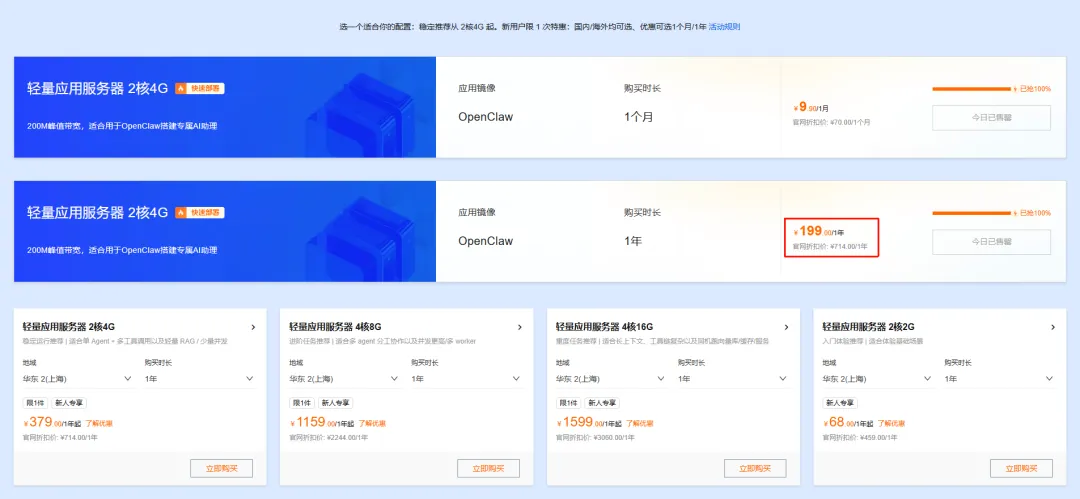Click 新人专享 tag on the 2核2G card
This screenshot has height=499, width=1080.
(840, 403)
